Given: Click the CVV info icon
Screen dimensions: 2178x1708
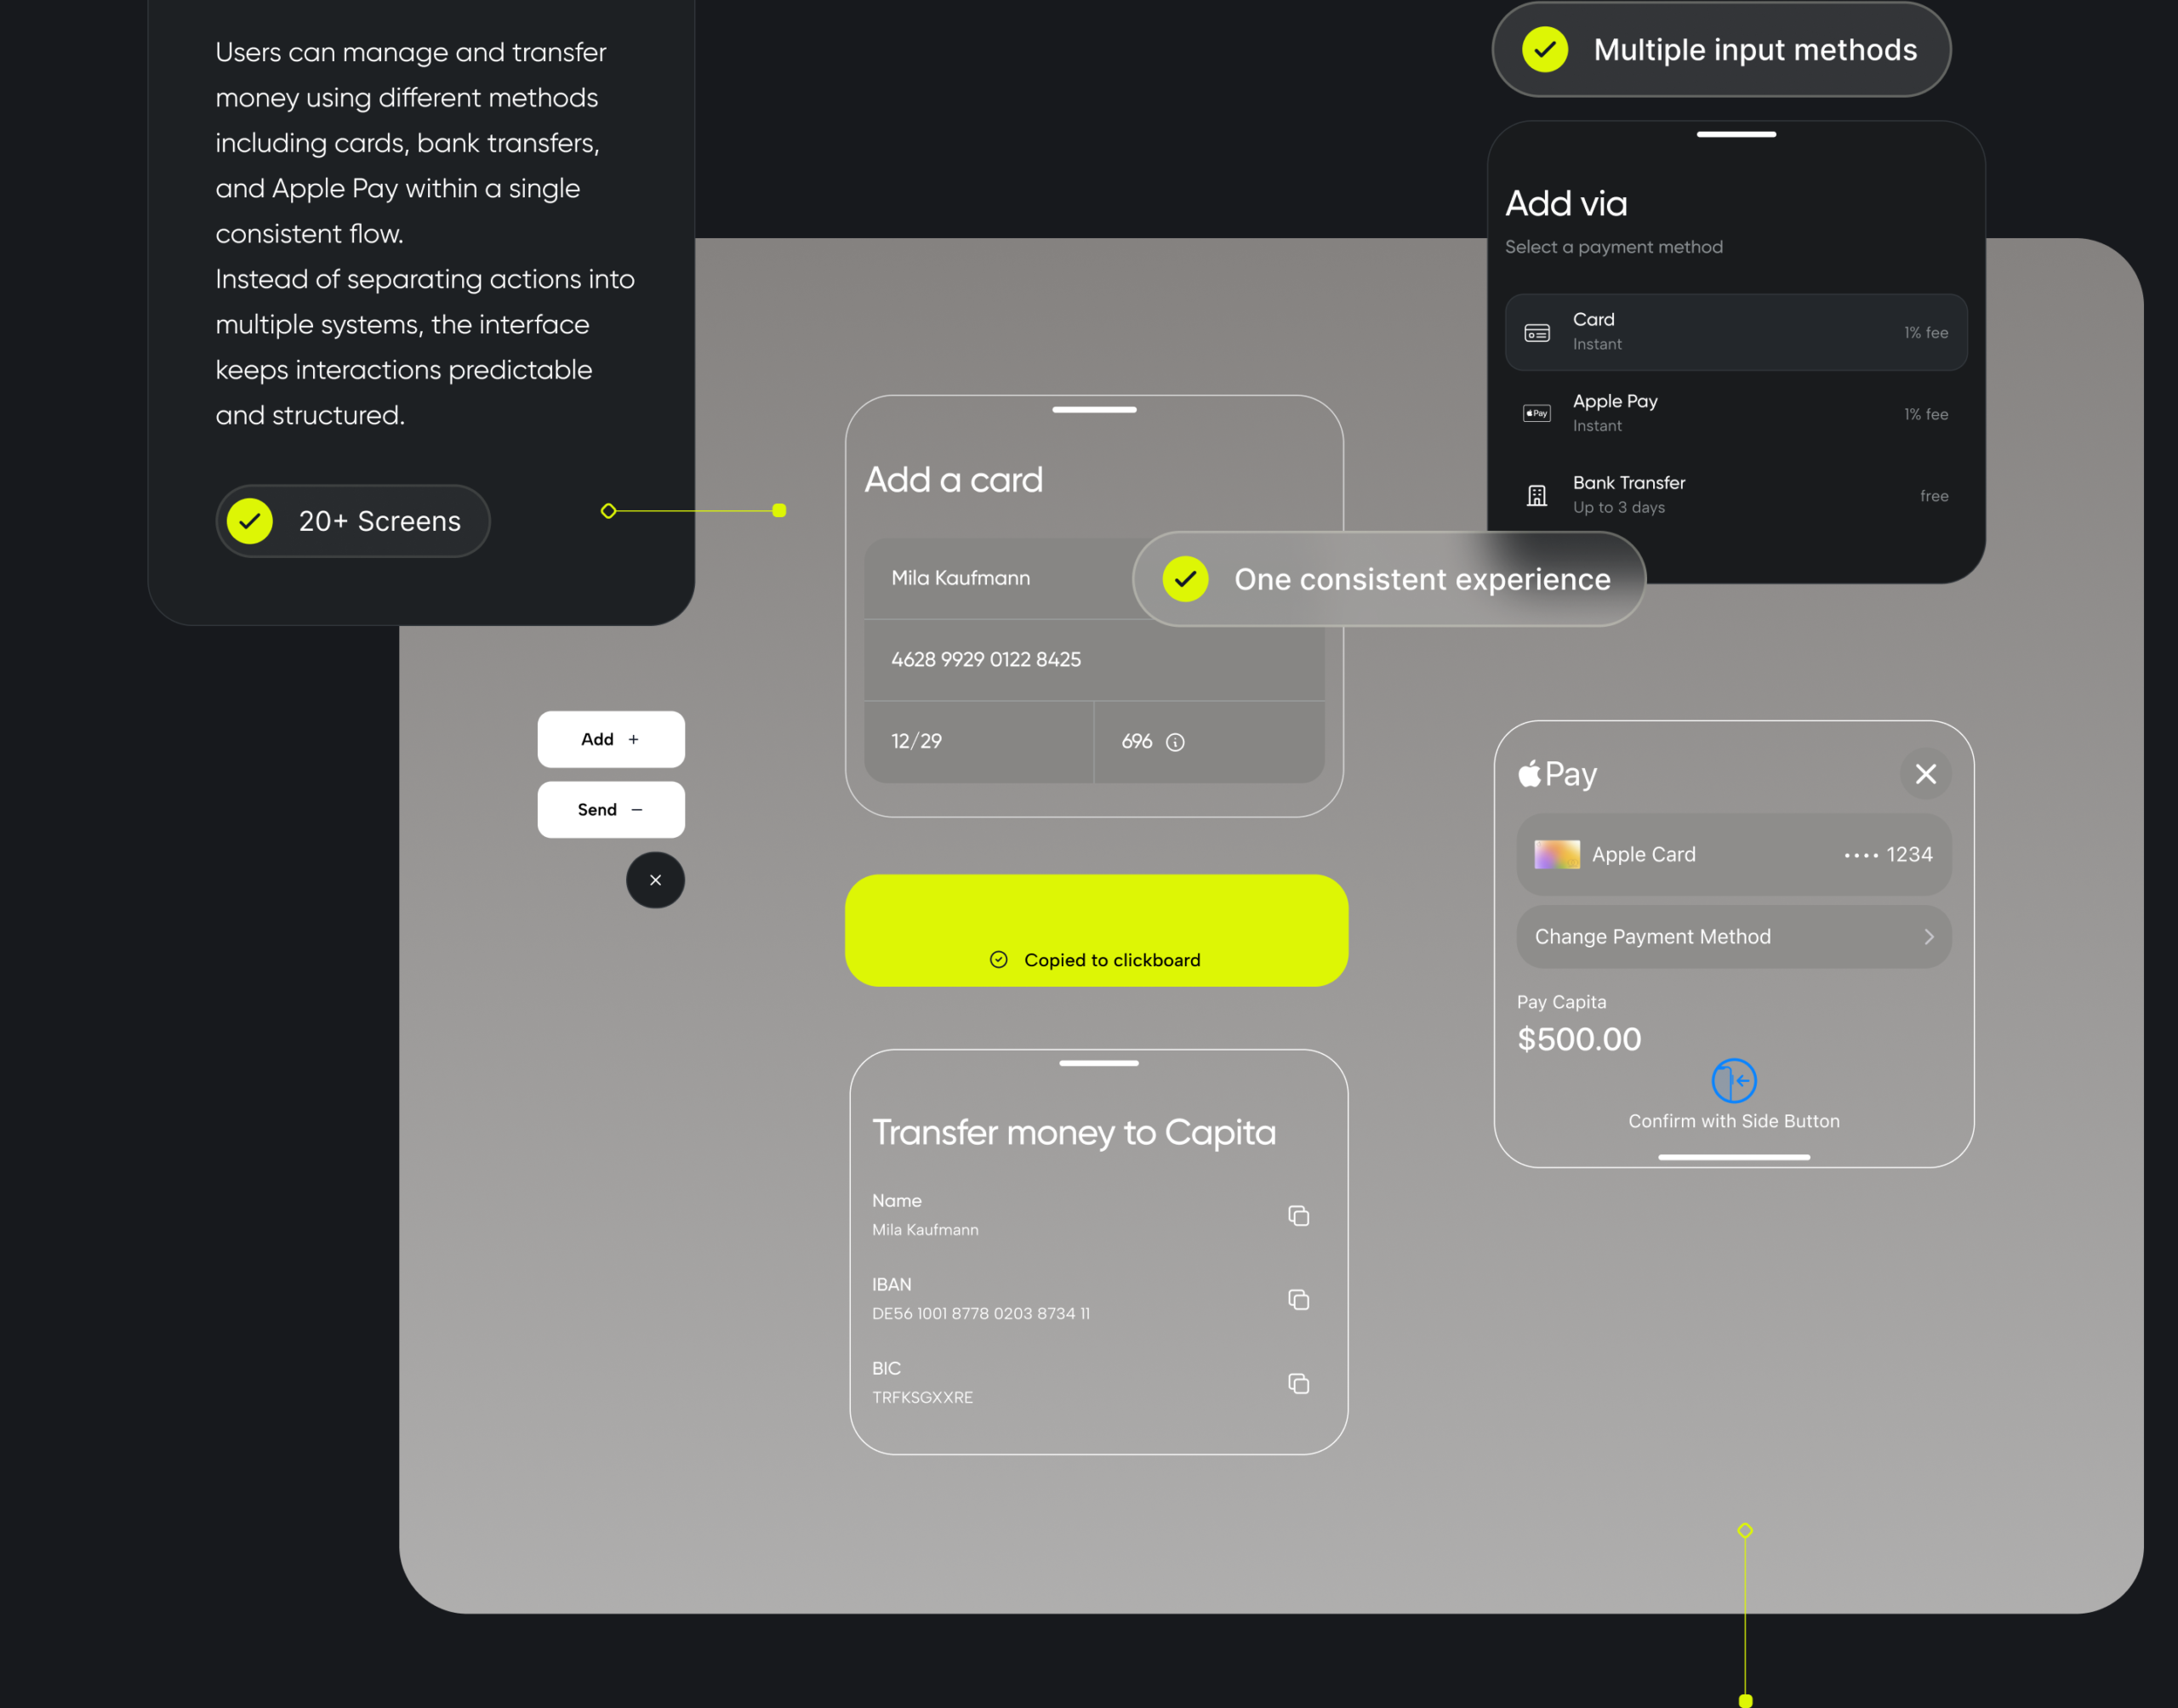Looking at the screenshot, I should tap(1175, 742).
